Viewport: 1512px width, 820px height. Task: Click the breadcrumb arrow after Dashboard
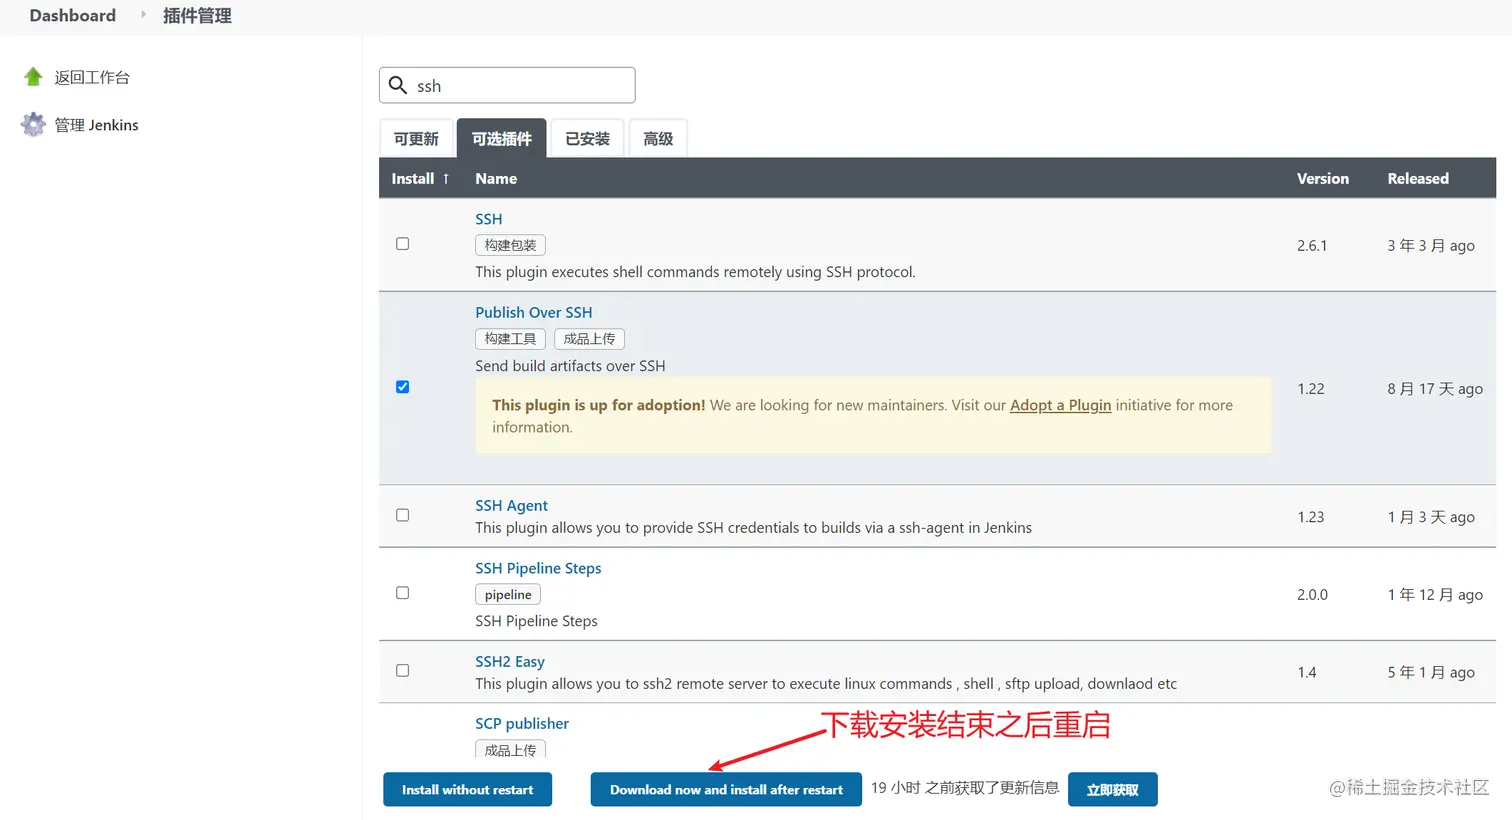click(143, 15)
